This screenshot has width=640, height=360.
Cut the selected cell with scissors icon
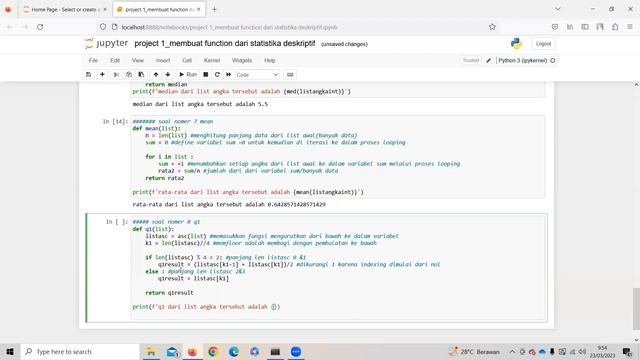point(116,75)
